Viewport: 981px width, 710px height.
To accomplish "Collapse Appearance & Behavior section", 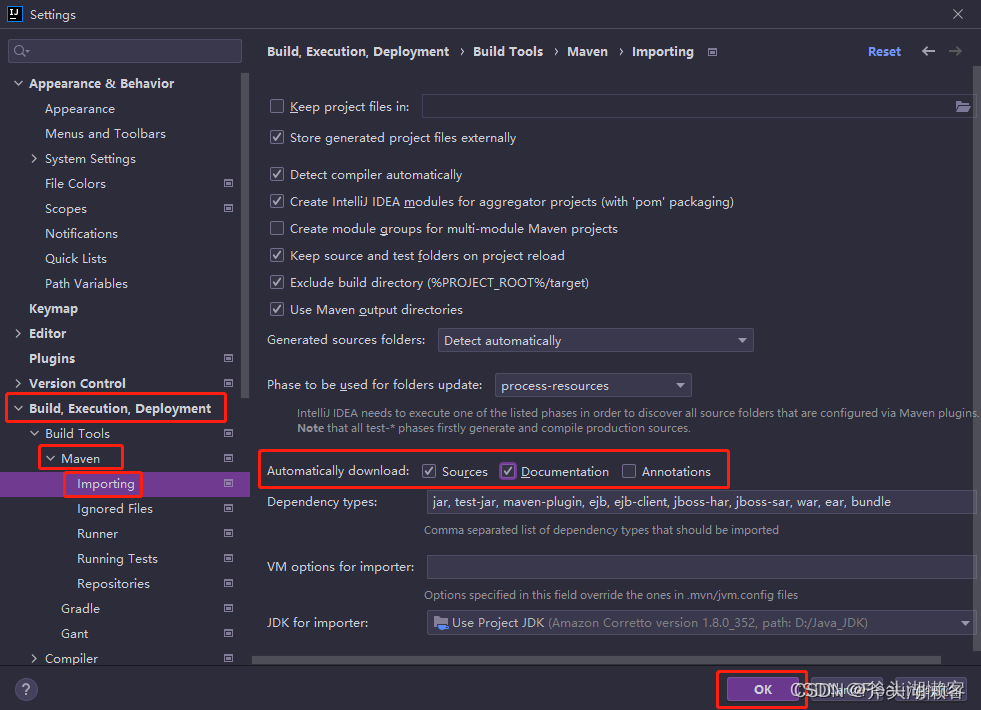I will (18, 83).
